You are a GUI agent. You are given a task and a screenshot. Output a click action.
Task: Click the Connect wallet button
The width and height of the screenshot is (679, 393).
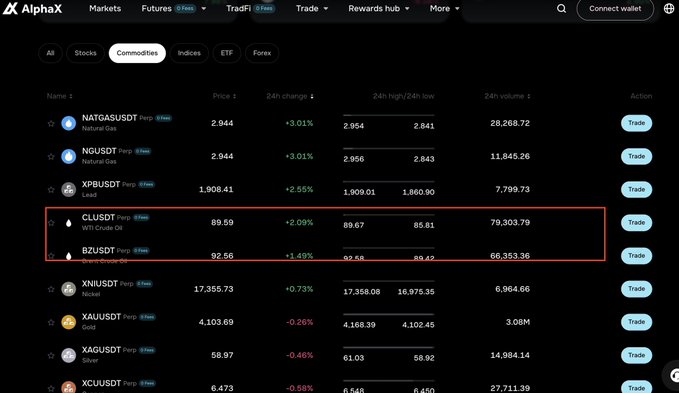[615, 9]
